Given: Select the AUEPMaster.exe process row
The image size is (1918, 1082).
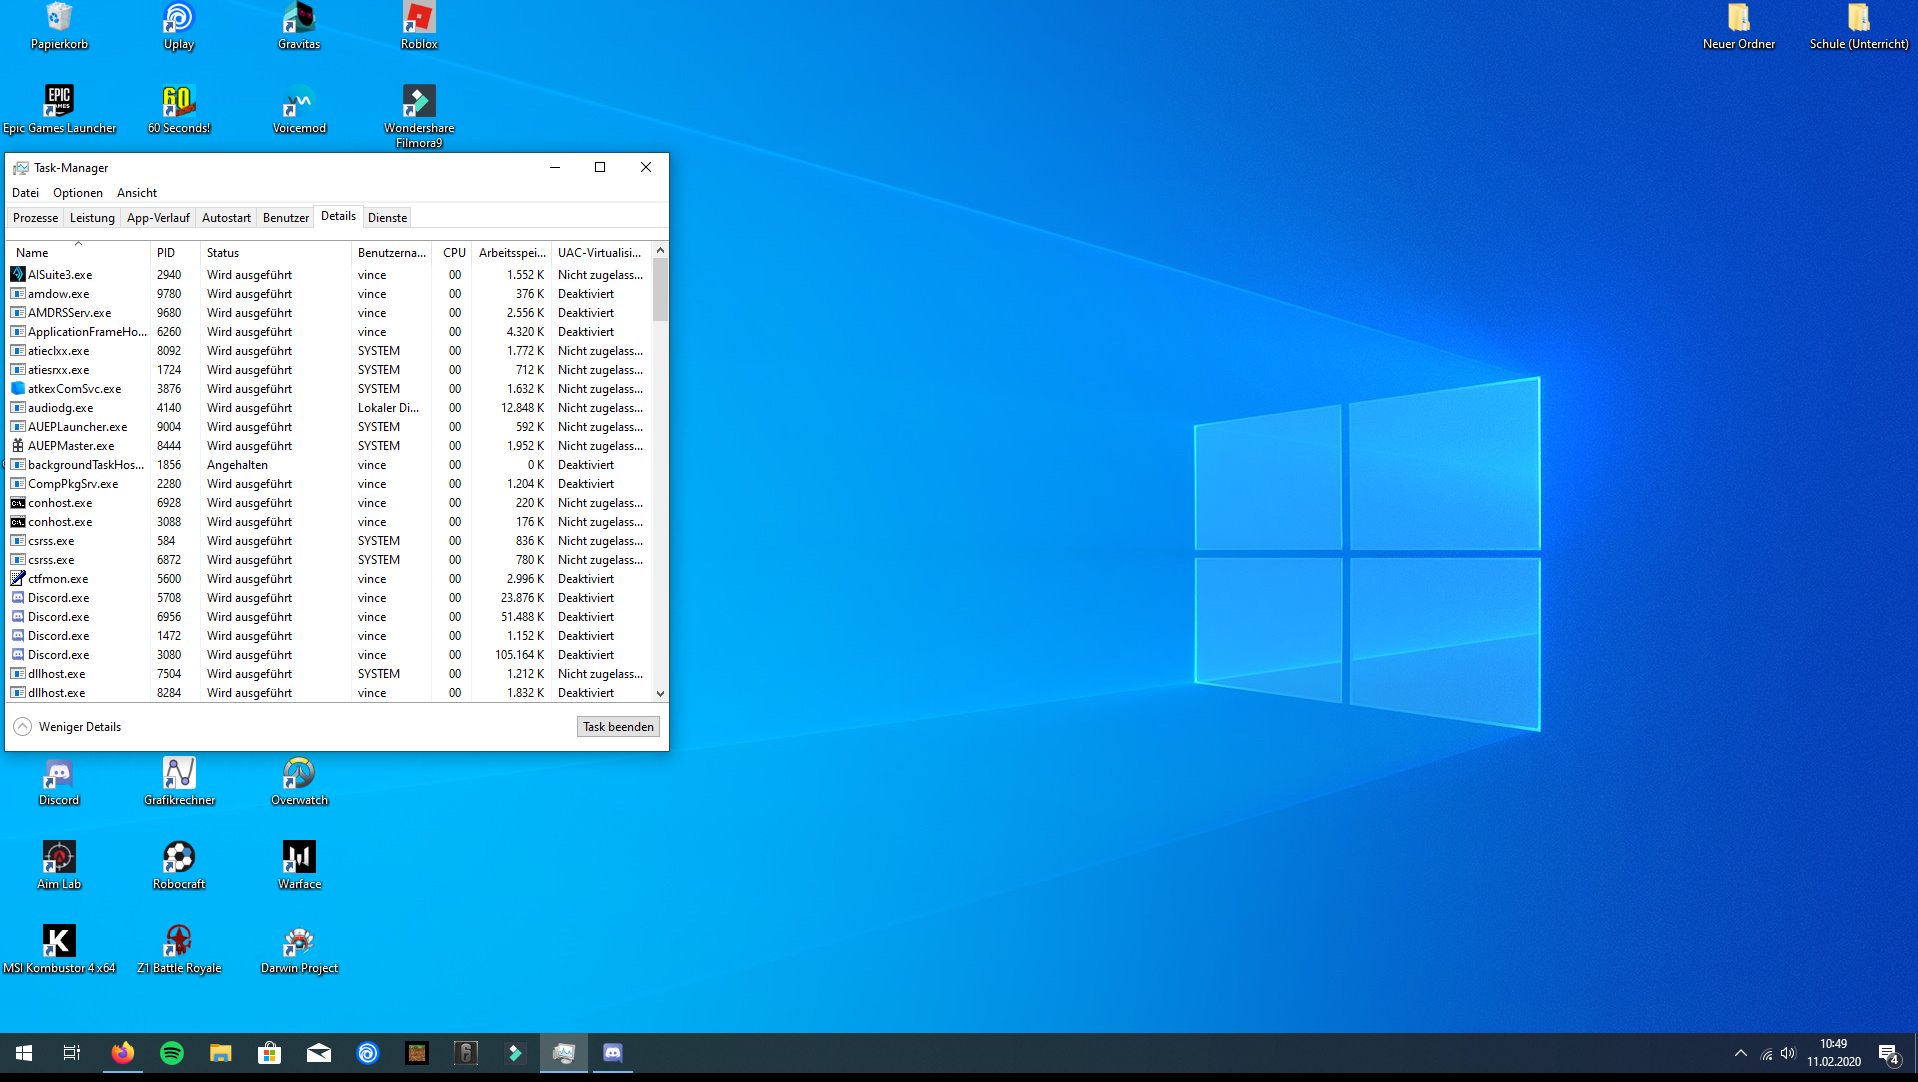Looking at the screenshot, I should pyautogui.click(x=329, y=446).
